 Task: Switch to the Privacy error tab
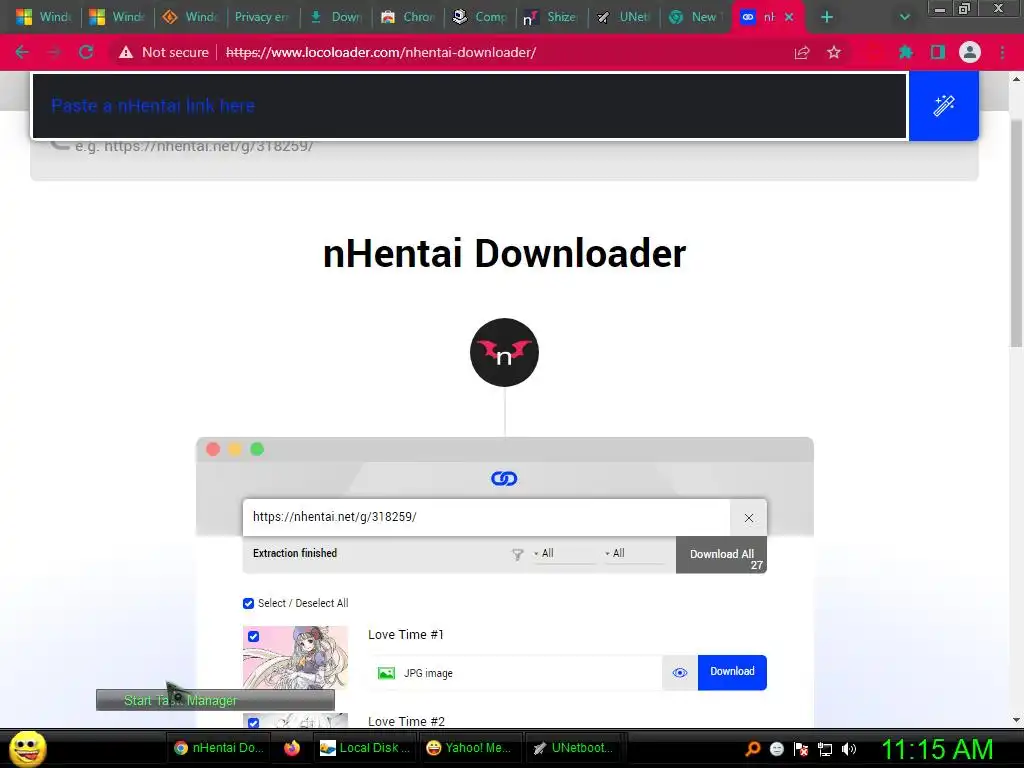pos(263,17)
